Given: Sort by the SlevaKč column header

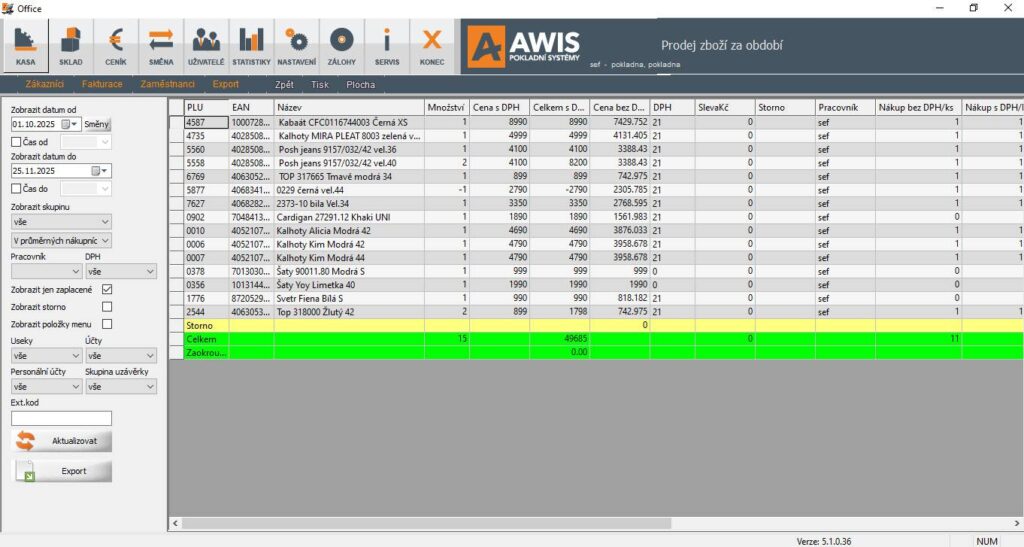Looking at the screenshot, I should click(x=725, y=108).
